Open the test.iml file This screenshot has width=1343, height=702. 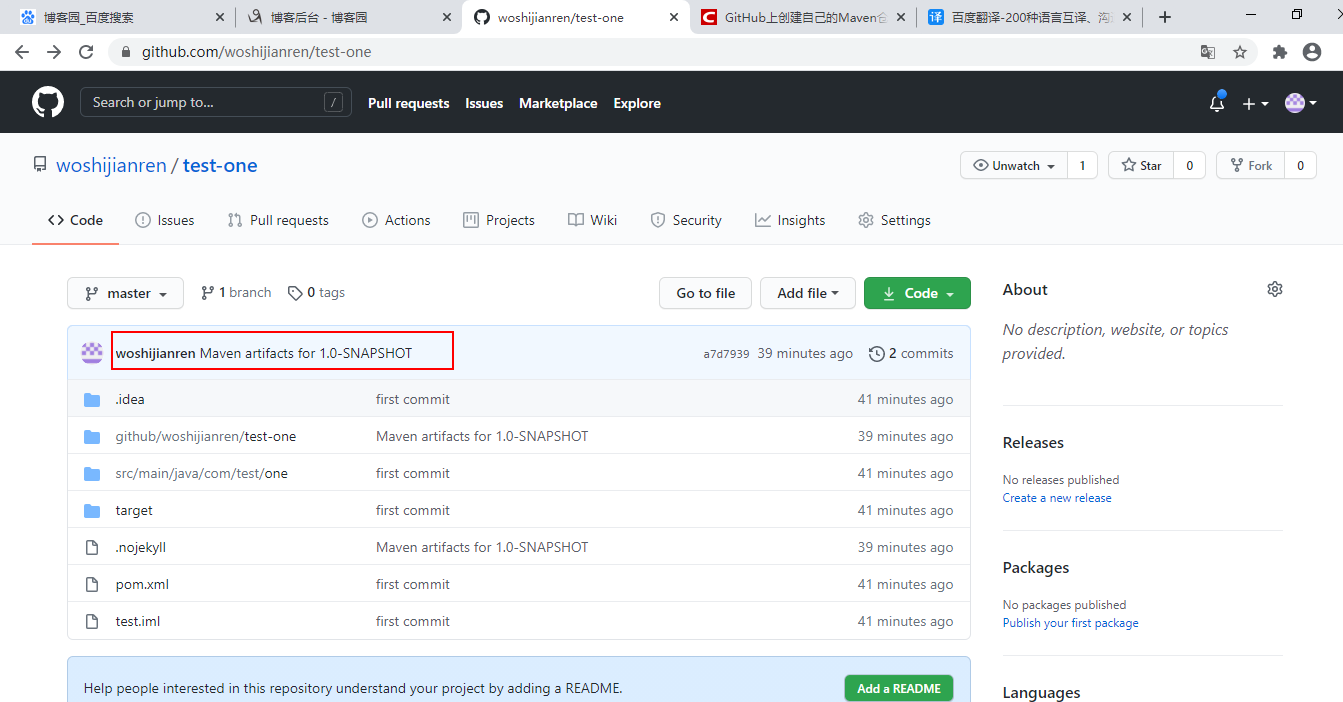click(138, 621)
